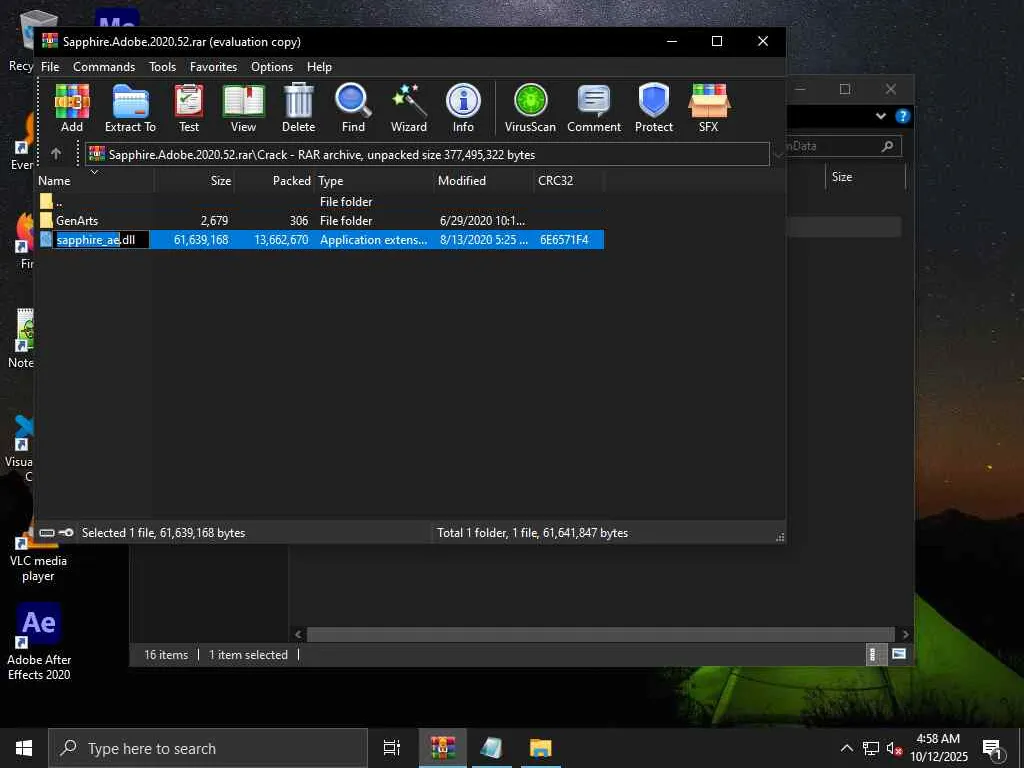Click the key password icon in status bar
This screenshot has height=768, width=1024.
click(66, 533)
